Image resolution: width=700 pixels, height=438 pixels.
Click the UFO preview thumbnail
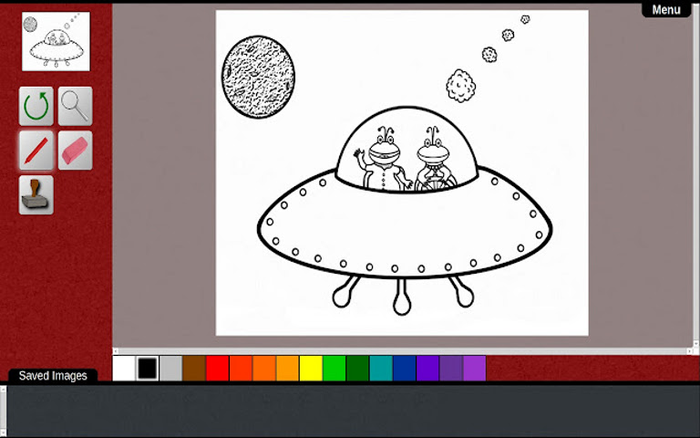coord(56,42)
